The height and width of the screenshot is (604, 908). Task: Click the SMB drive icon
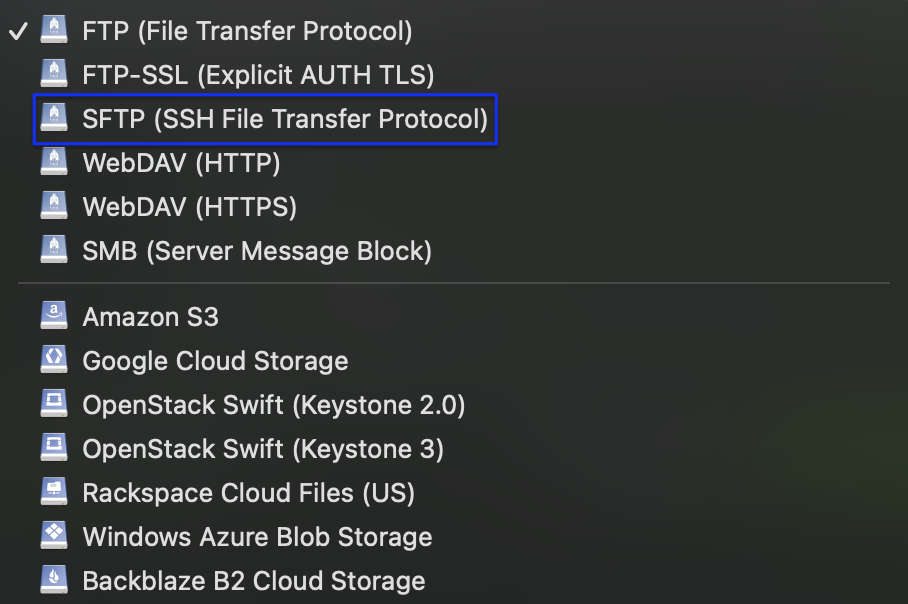[x=54, y=251]
